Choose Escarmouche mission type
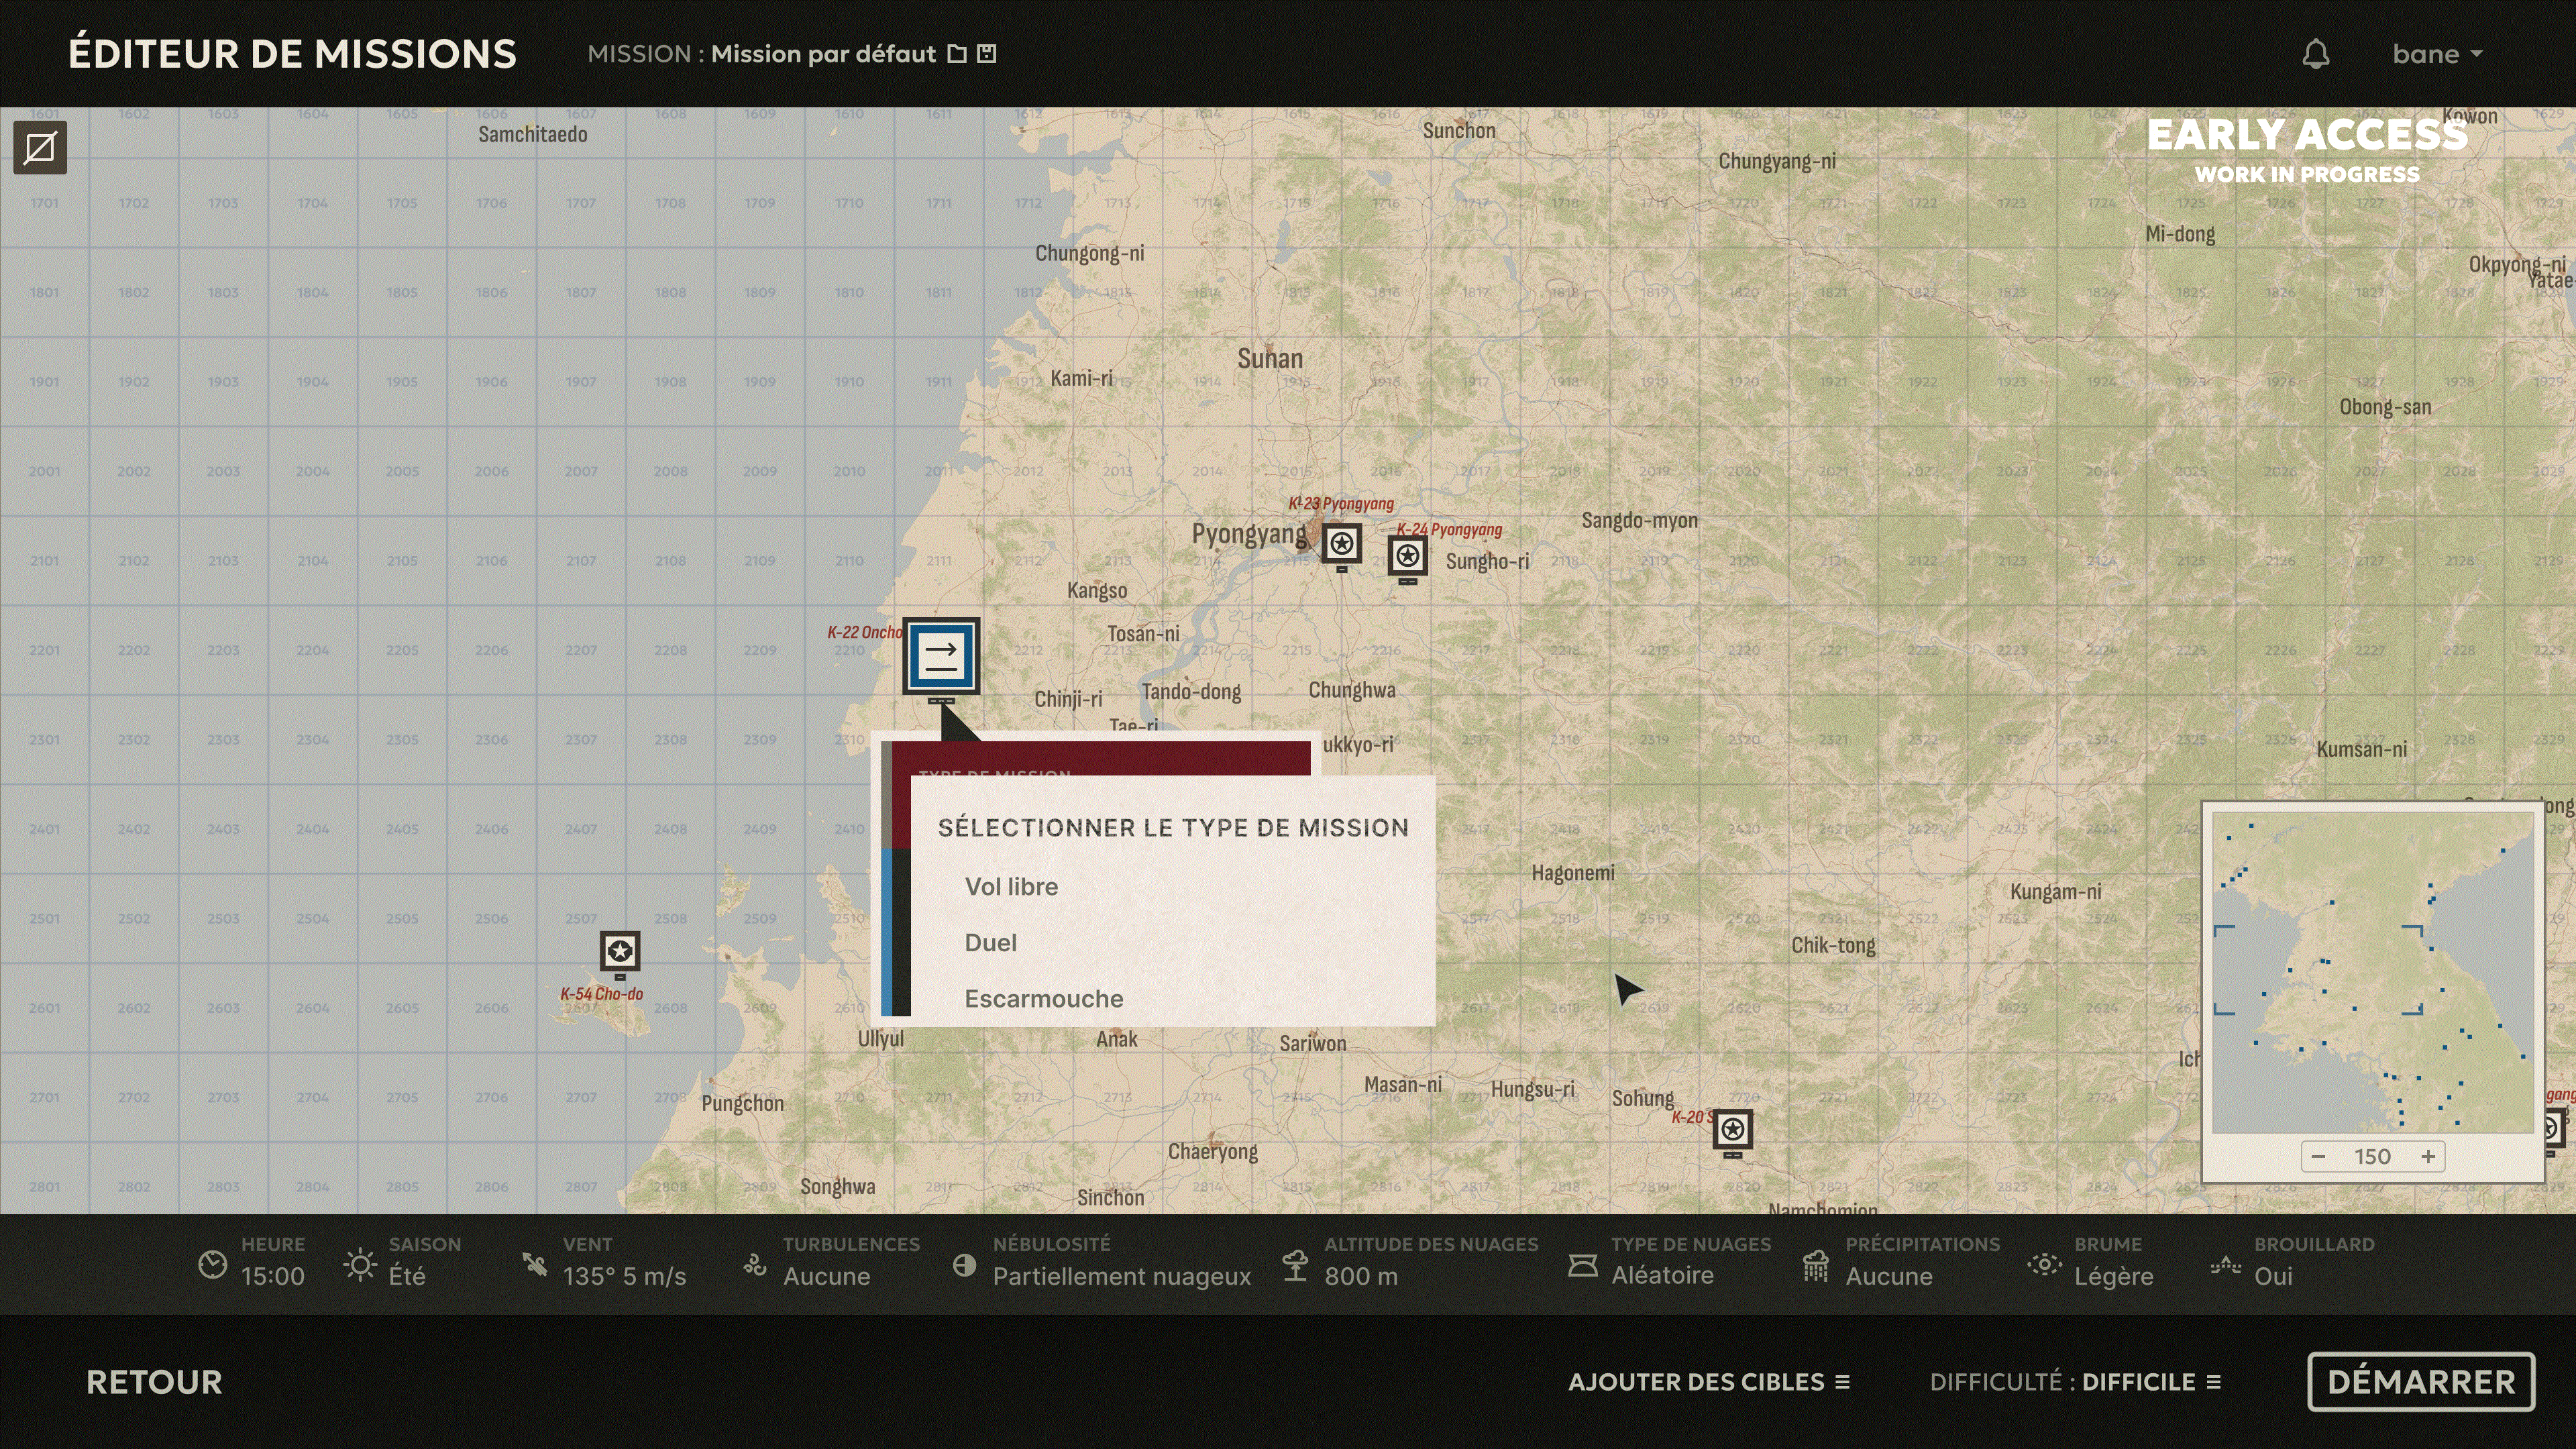The width and height of the screenshot is (2576, 1449). (x=1043, y=999)
